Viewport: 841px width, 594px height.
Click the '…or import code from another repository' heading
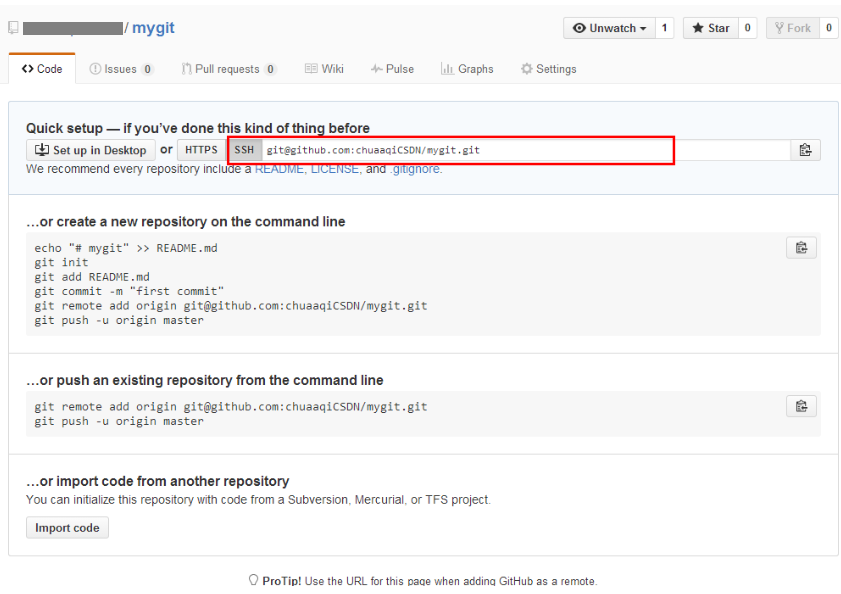[x=158, y=481]
